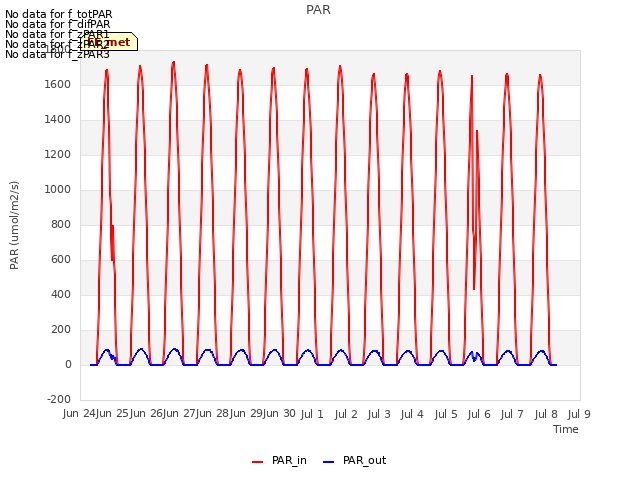Click the 'PAR (umol/m2/s)' y-axis label
Screen dimensions: 640x480
pos(14,225)
